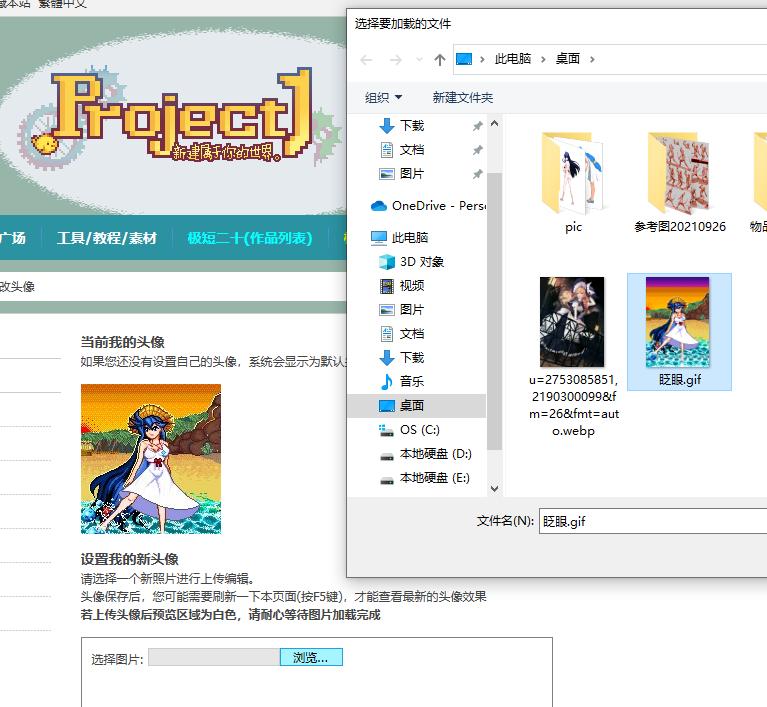Open 工具/教程/素材 nav menu item

pyautogui.click(x=107, y=238)
